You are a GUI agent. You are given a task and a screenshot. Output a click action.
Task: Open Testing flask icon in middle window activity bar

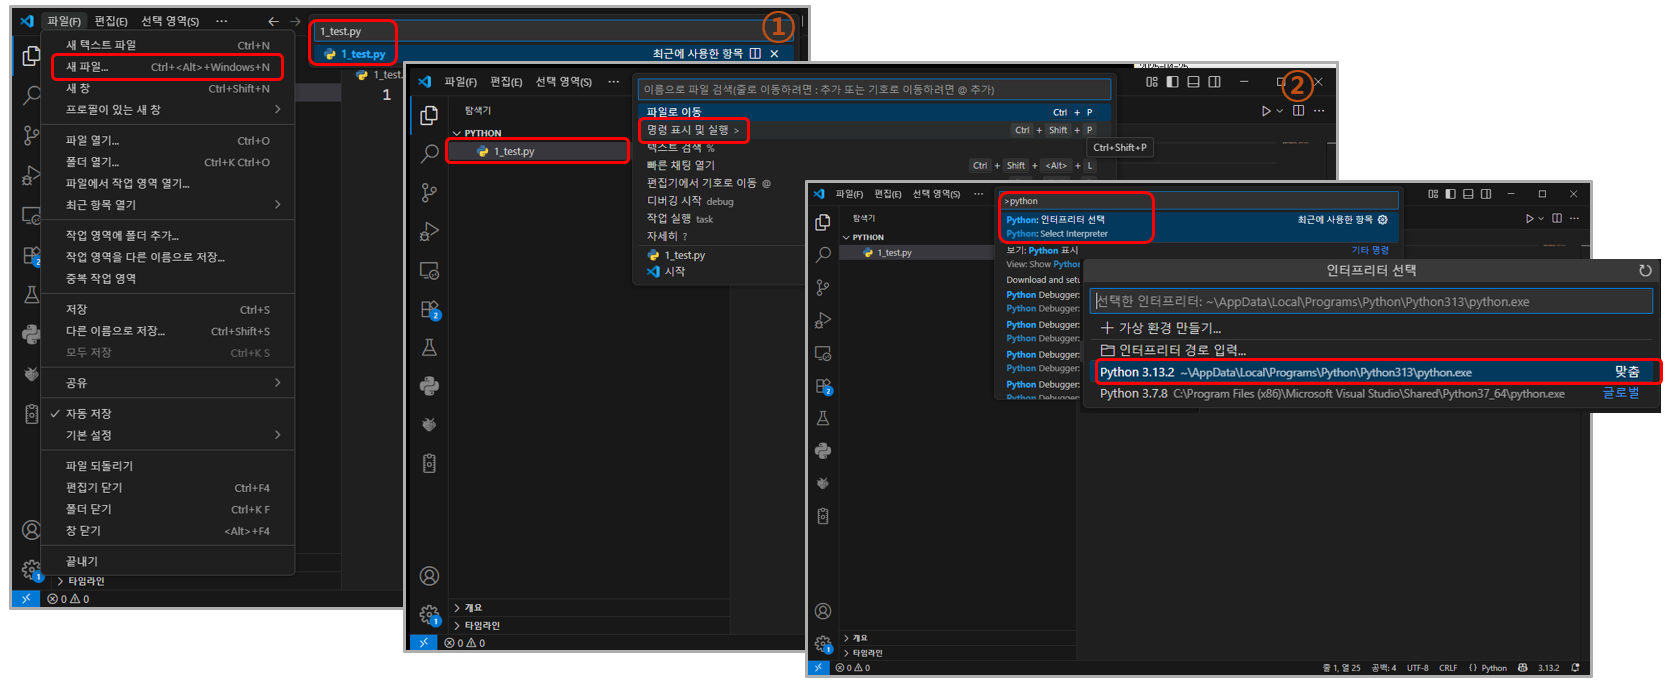(429, 348)
